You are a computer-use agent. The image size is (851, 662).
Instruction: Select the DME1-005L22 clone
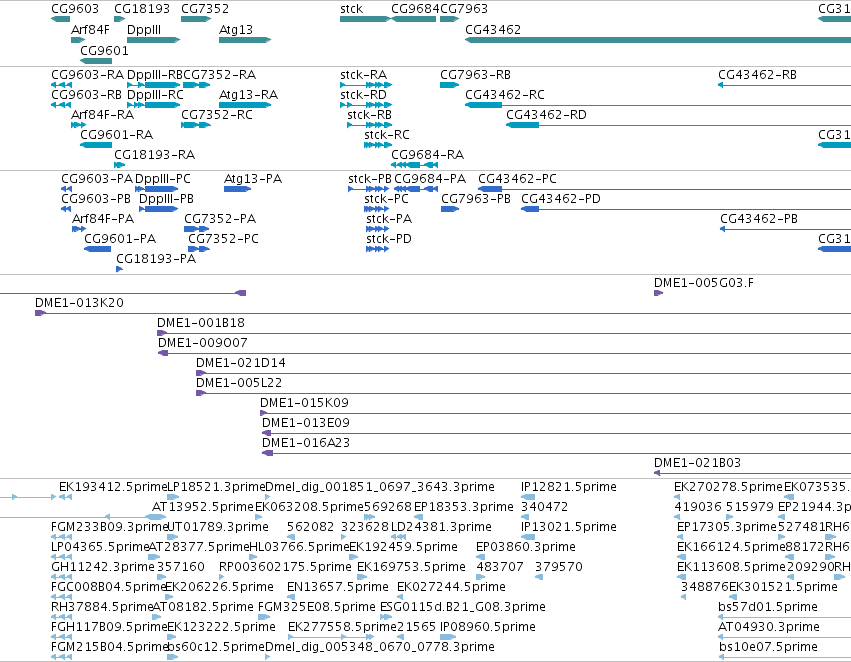[524, 394]
